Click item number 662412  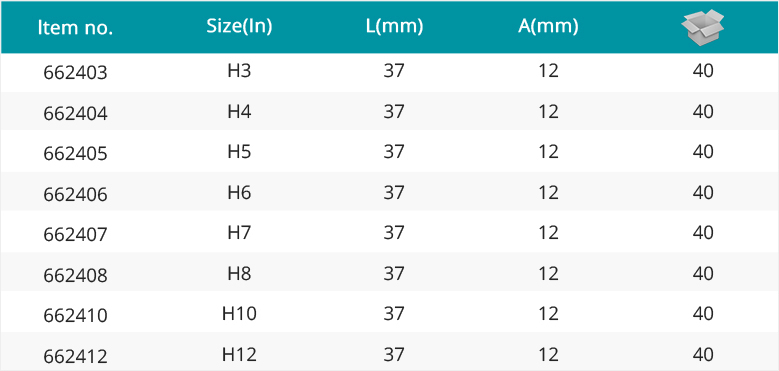pyautogui.click(x=76, y=356)
